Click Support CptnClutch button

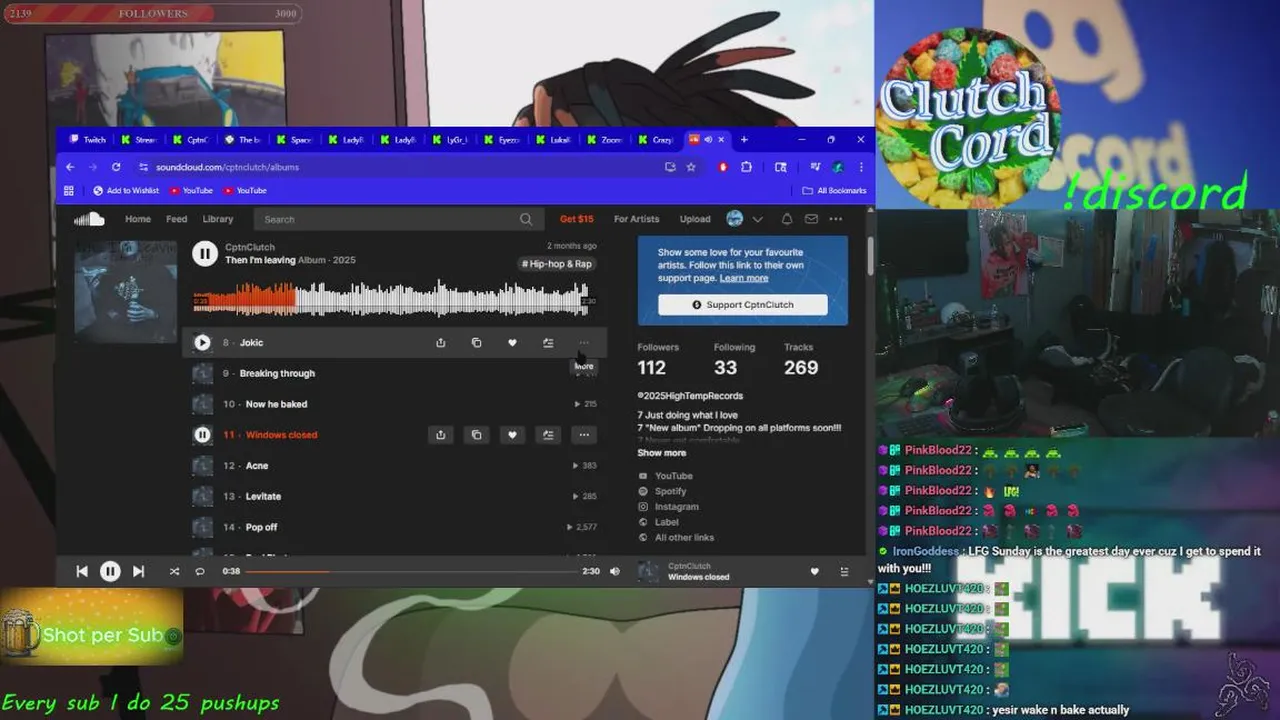click(x=743, y=305)
